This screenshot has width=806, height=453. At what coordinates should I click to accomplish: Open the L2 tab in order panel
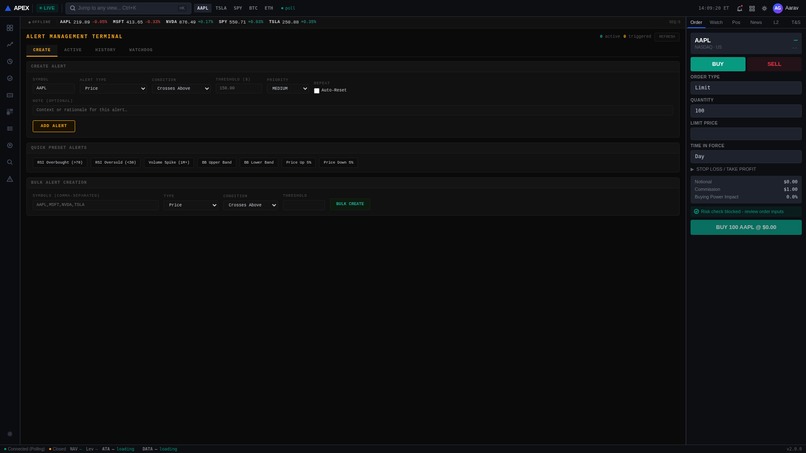tap(776, 23)
